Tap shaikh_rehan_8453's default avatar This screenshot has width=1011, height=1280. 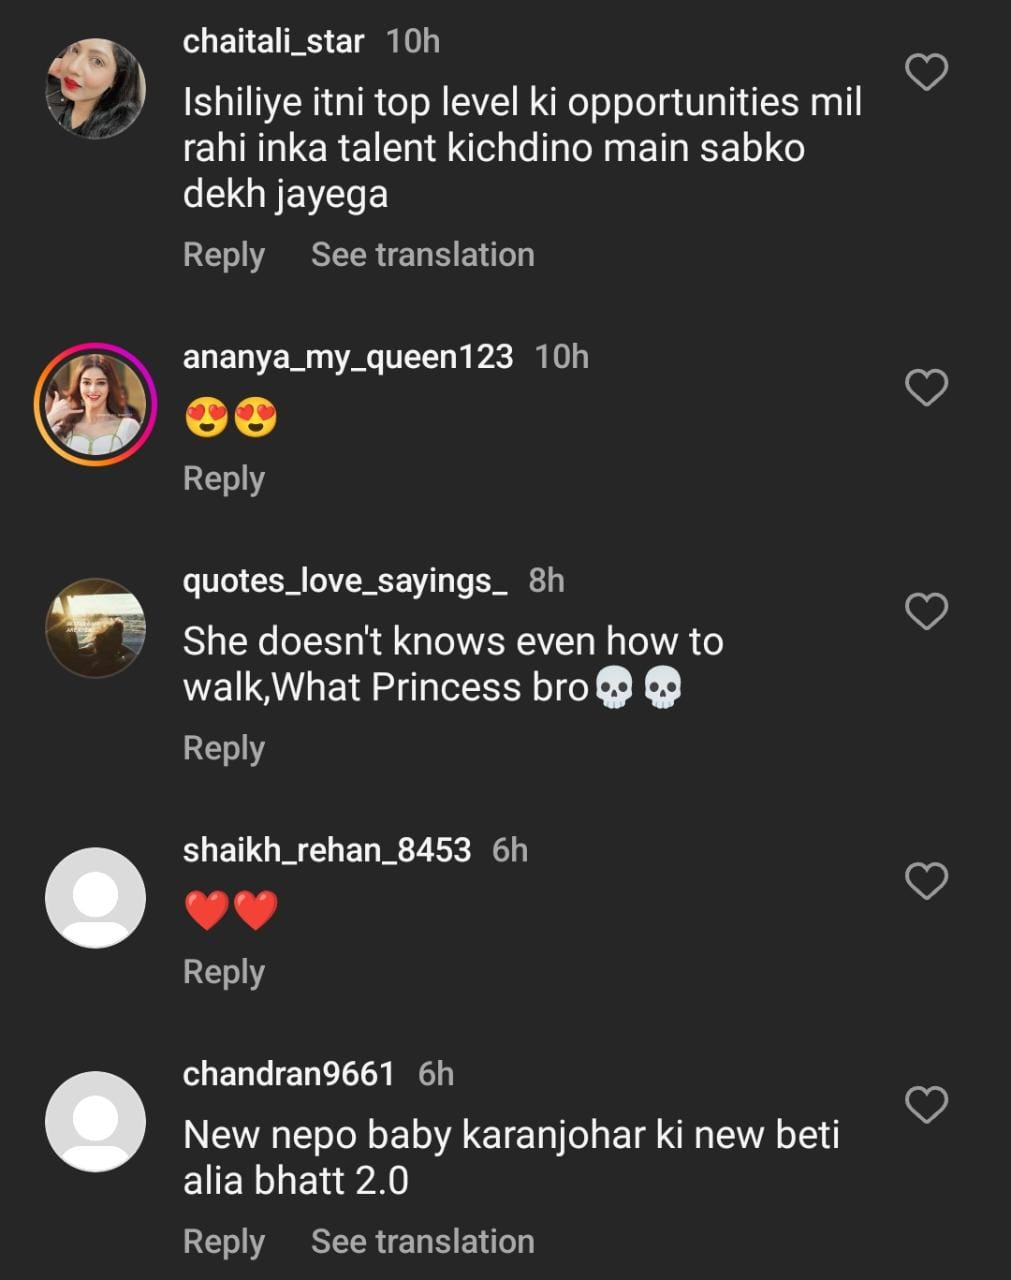point(96,897)
